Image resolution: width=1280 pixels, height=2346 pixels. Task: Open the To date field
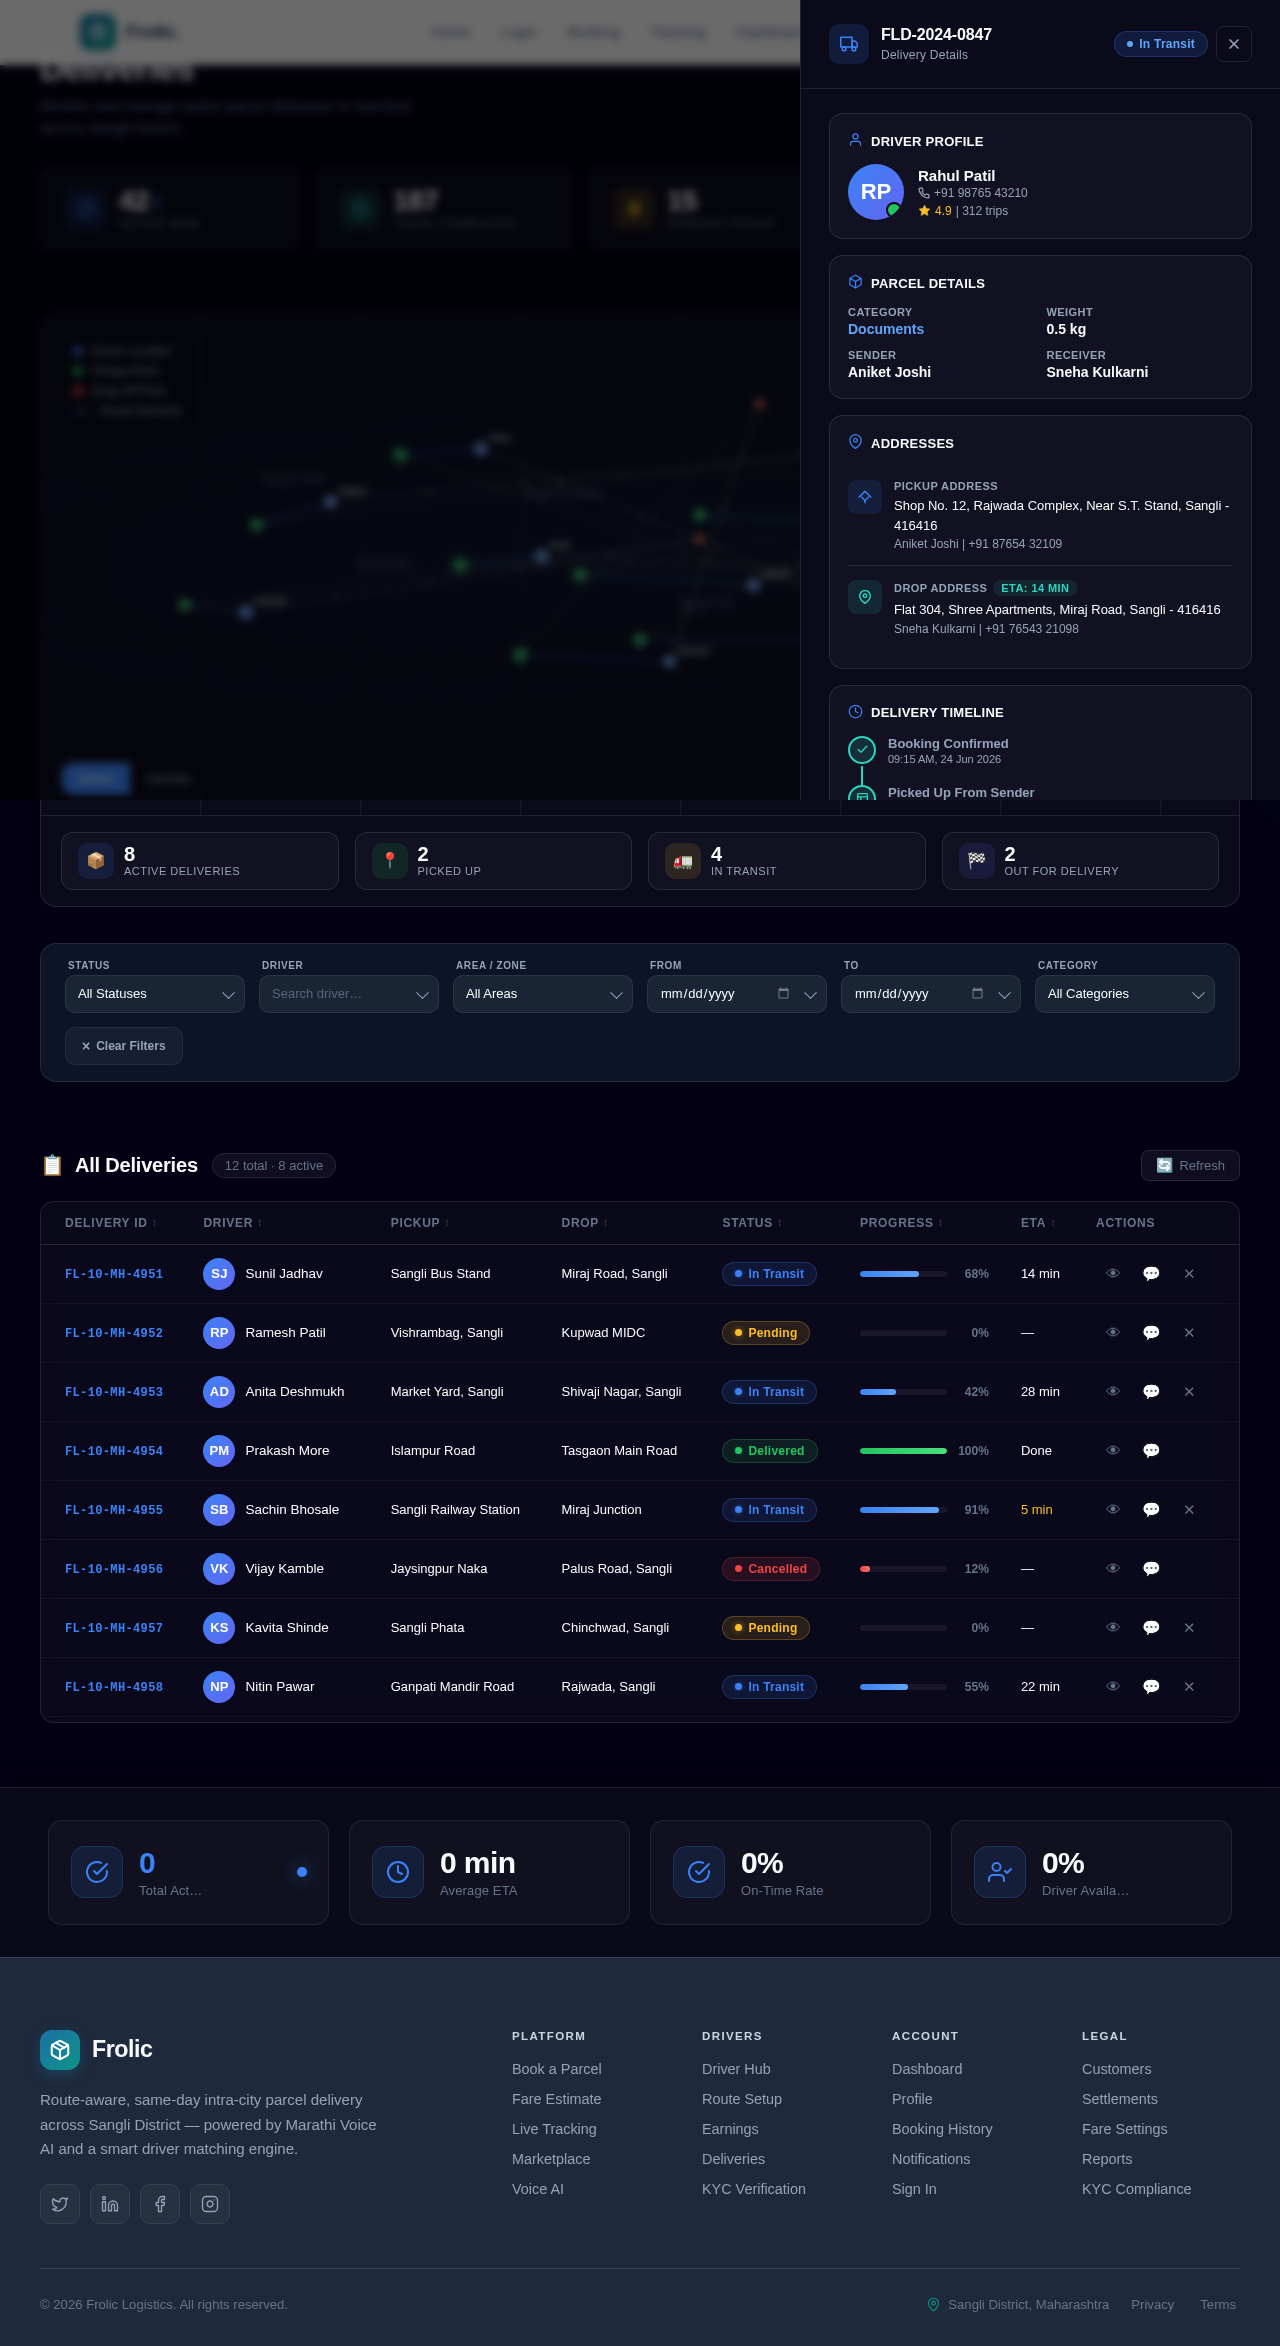[931, 994]
